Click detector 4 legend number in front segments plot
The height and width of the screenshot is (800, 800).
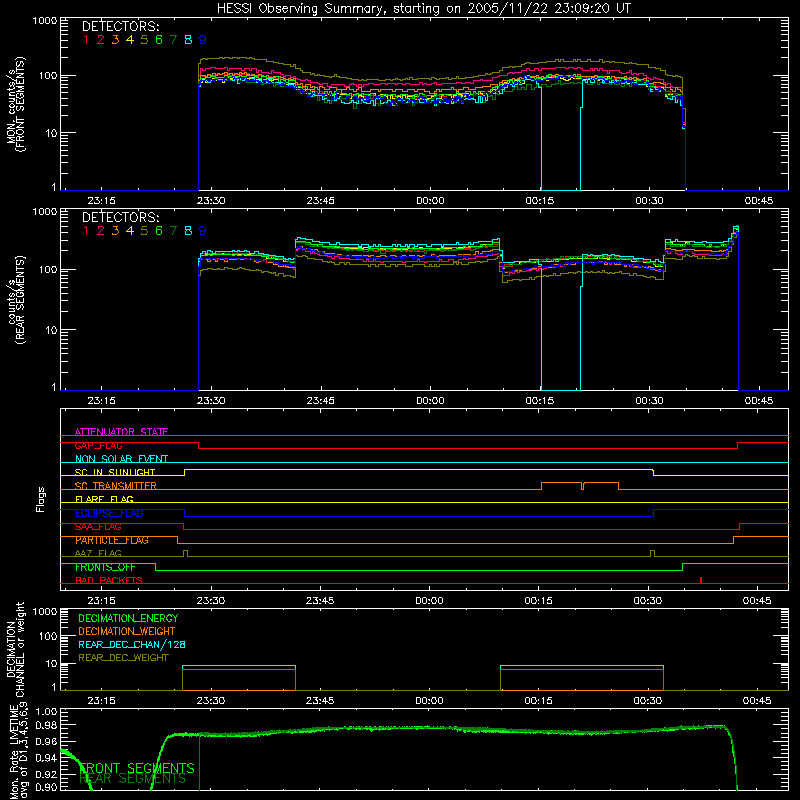130,40
